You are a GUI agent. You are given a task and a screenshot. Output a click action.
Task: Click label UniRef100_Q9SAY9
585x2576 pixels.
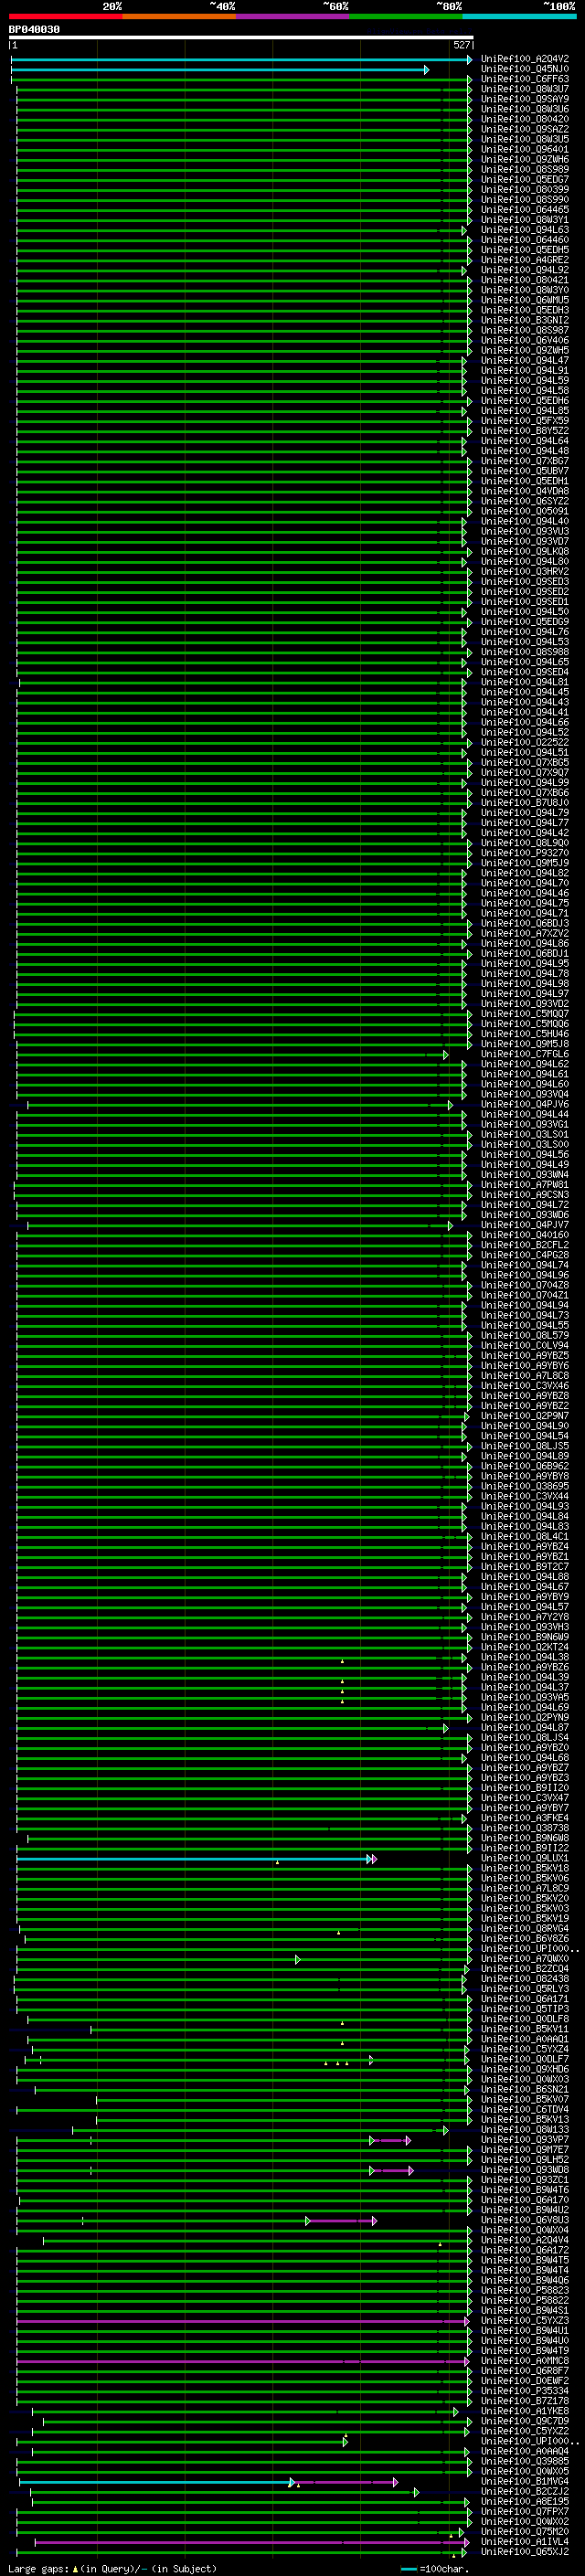[x=525, y=99]
